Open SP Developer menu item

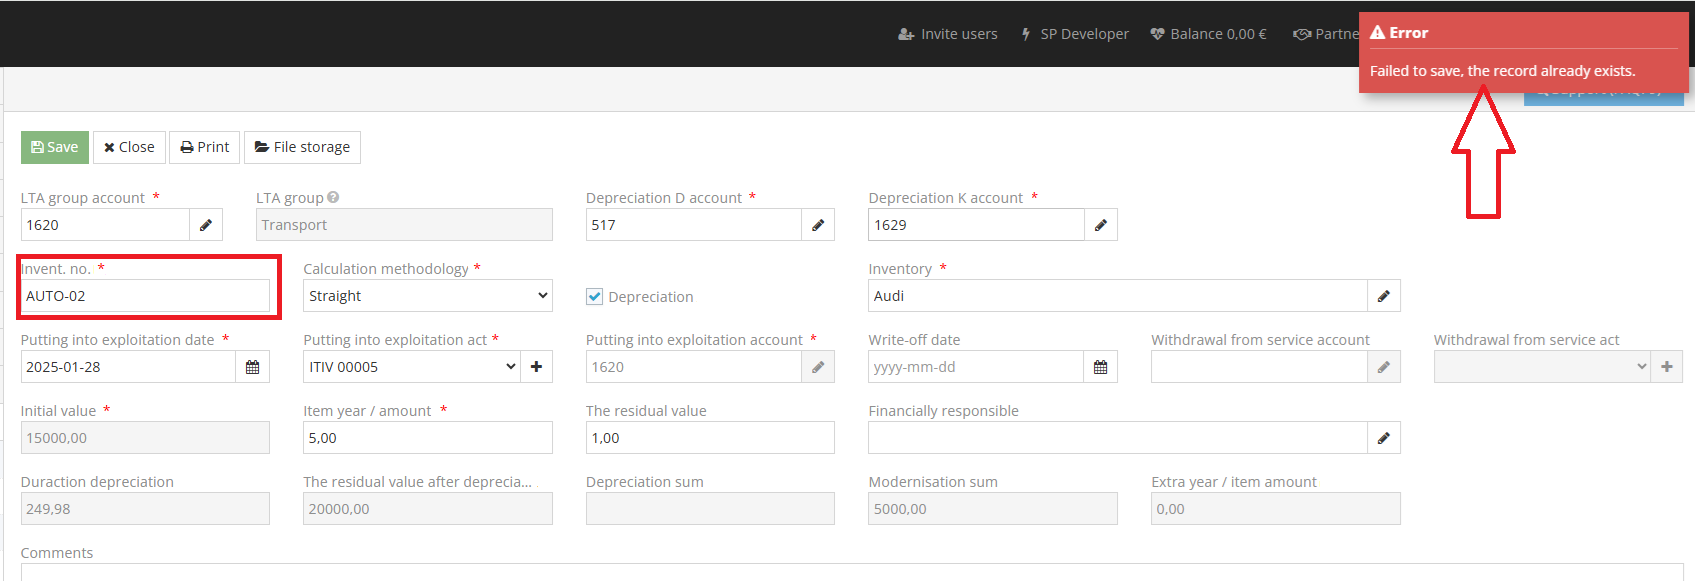1074,34
